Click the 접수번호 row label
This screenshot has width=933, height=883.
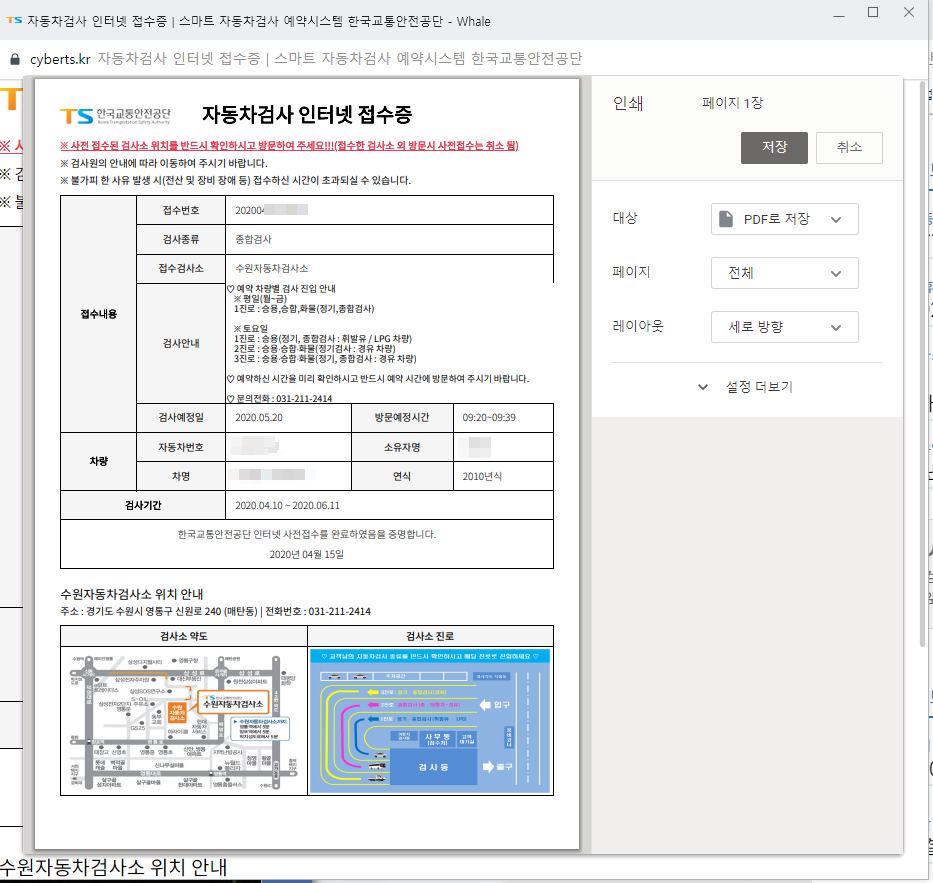[x=181, y=210]
